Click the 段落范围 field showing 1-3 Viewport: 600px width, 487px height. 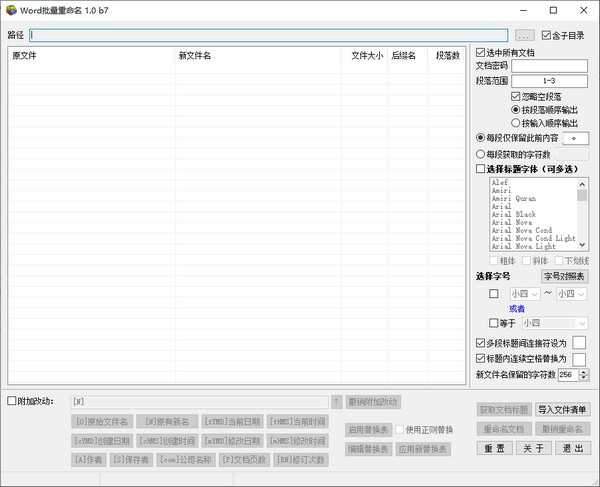[x=549, y=81]
